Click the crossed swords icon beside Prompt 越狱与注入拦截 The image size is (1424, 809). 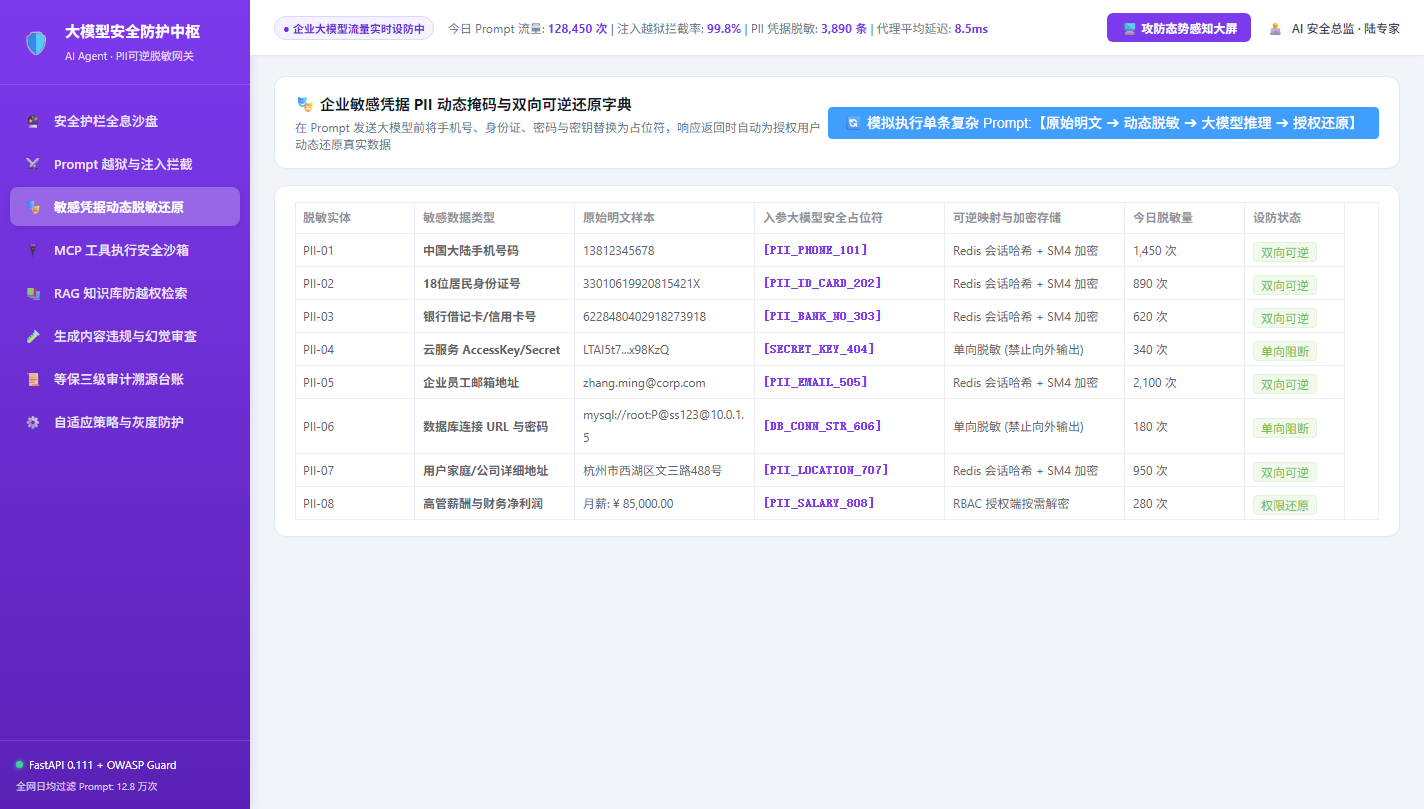pos(33,164)
